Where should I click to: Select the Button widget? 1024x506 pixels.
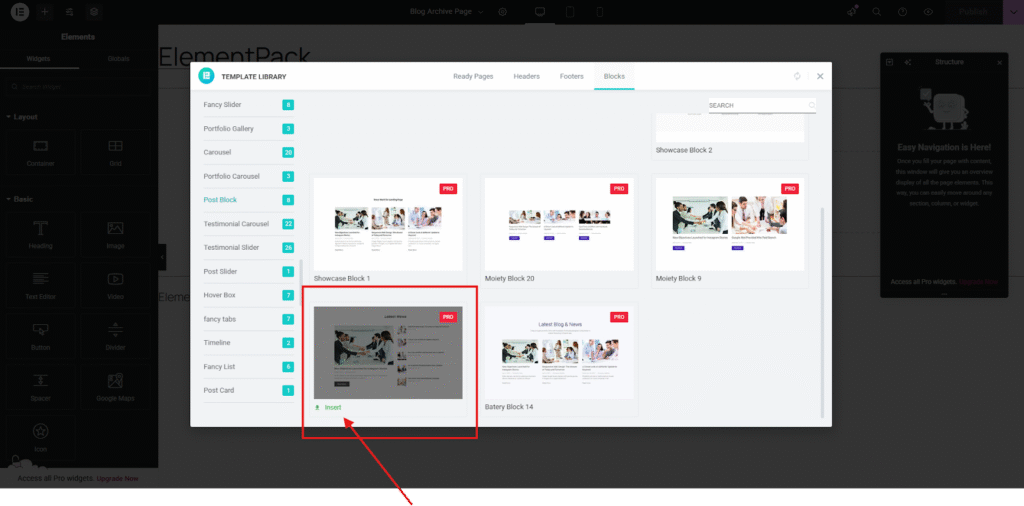[40, 336]
